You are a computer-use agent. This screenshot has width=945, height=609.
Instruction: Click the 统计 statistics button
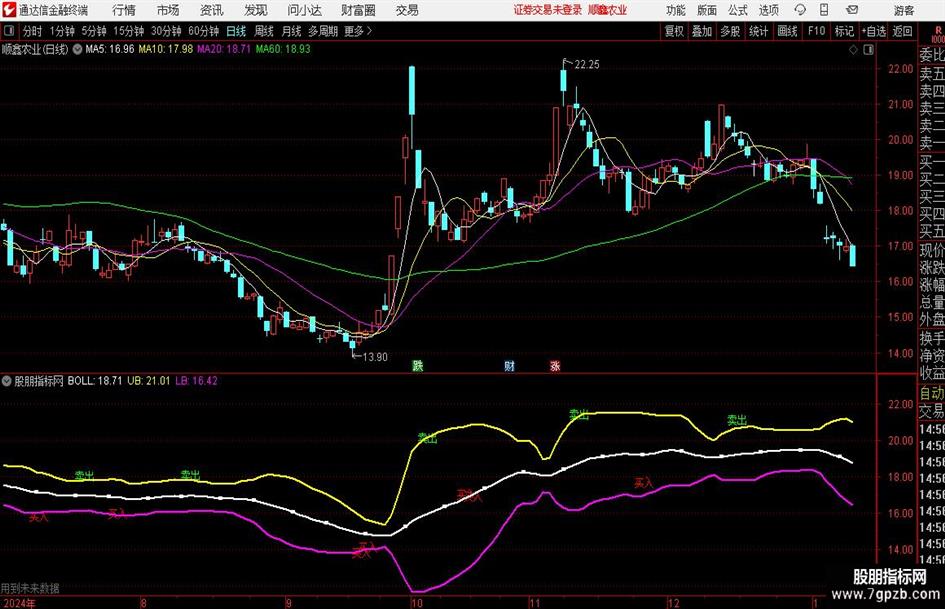758,31
